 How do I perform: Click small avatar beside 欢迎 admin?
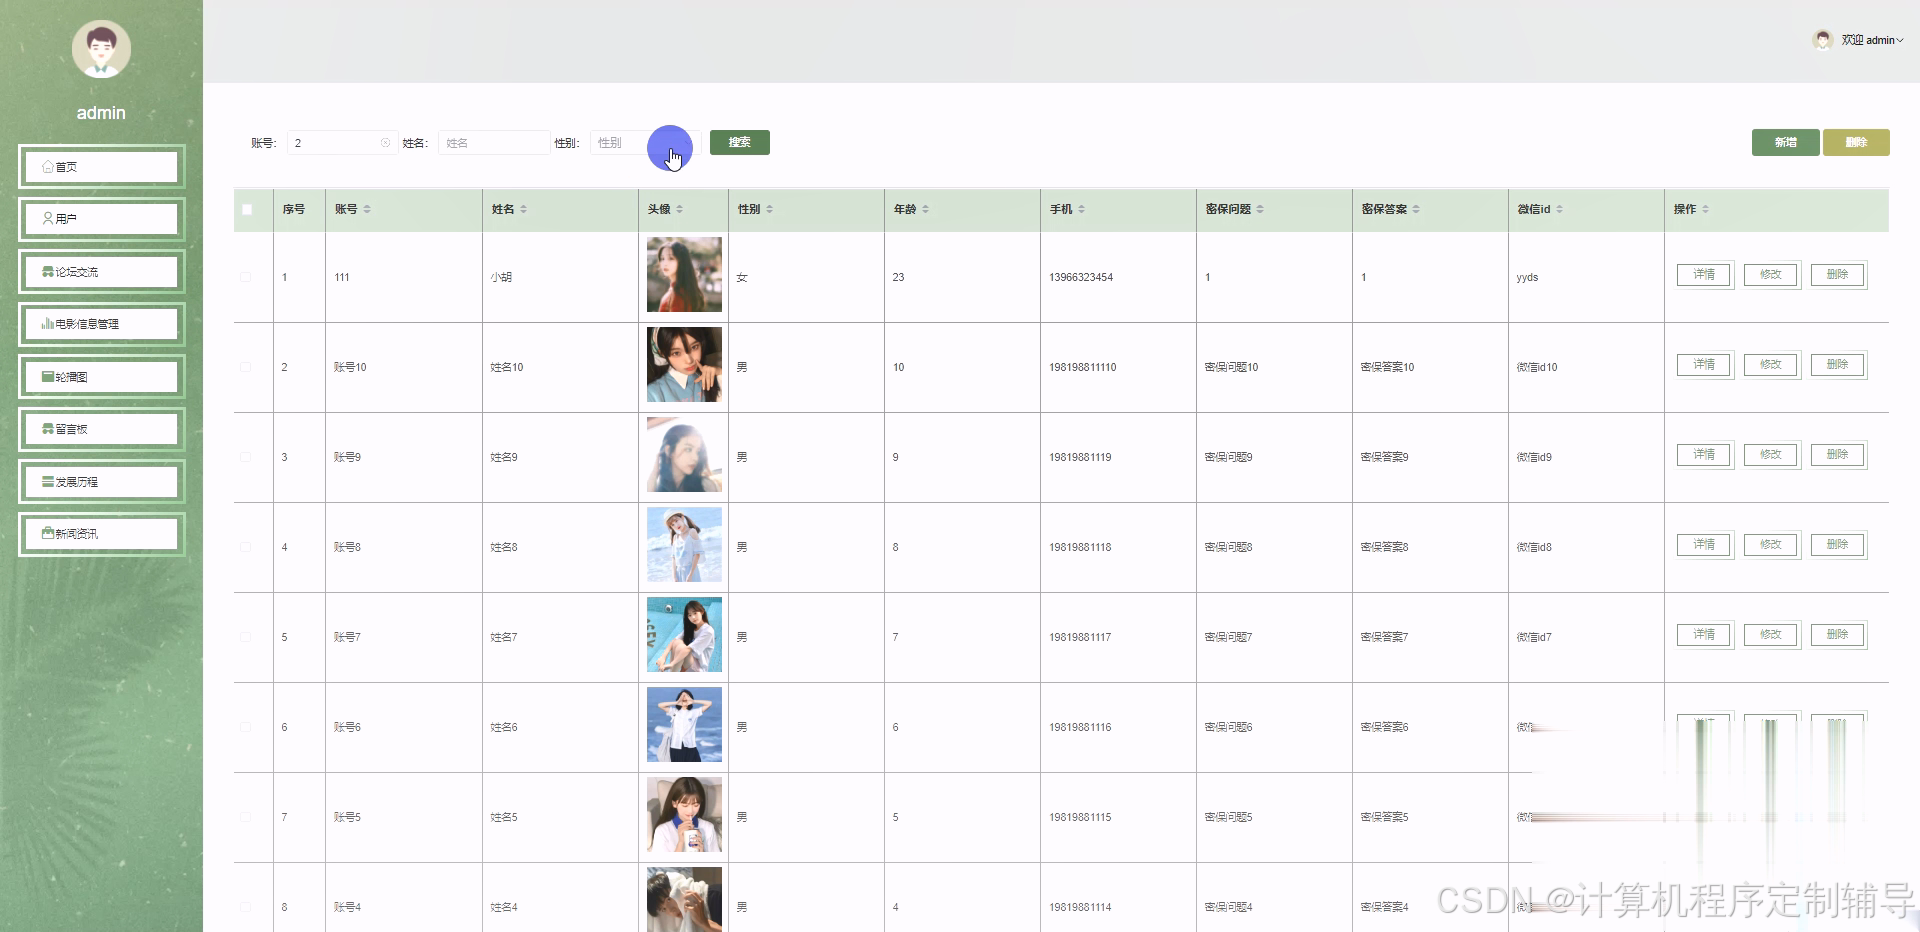[1822, 40]
